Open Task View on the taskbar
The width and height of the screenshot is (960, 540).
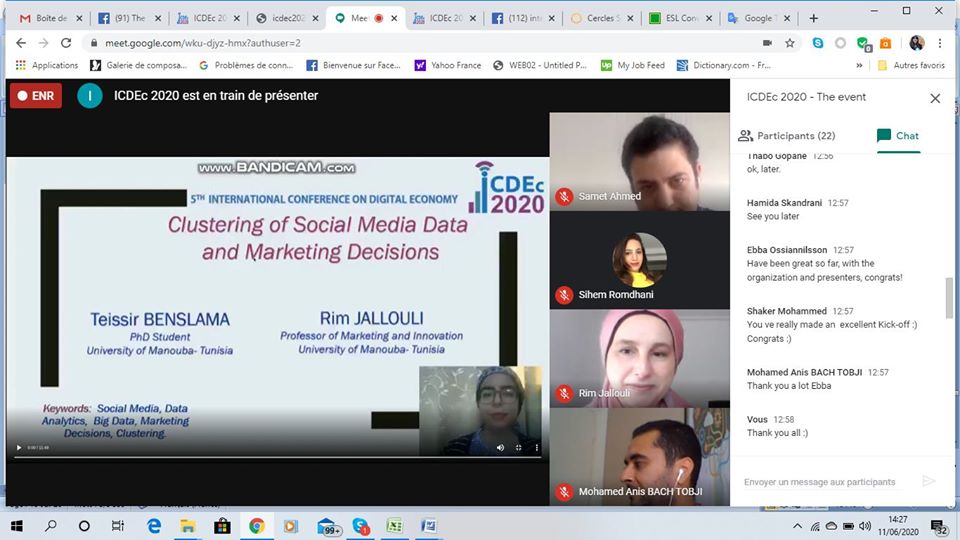coord(118,526)
